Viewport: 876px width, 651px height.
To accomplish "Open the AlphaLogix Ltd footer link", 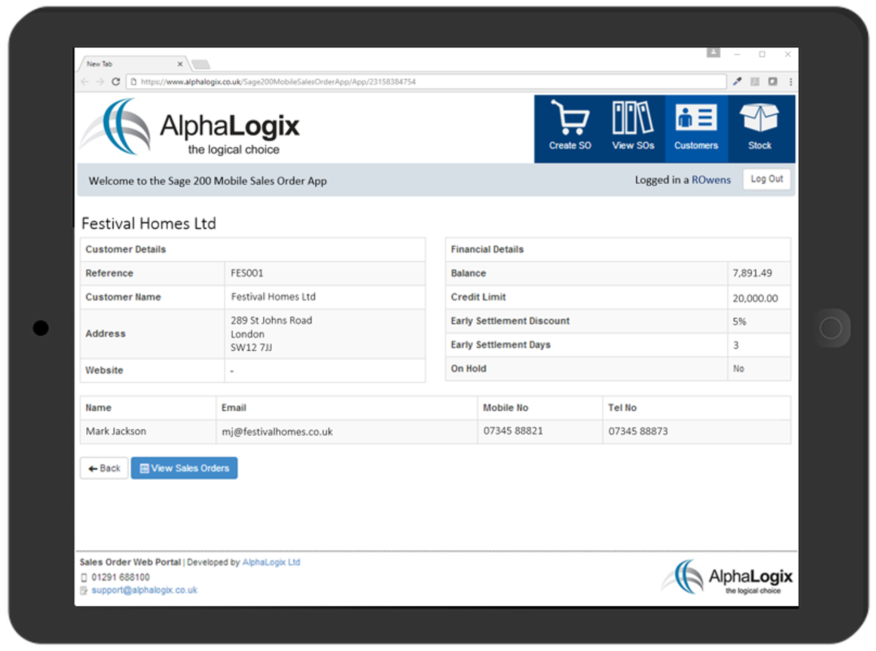I will point(271,562).
